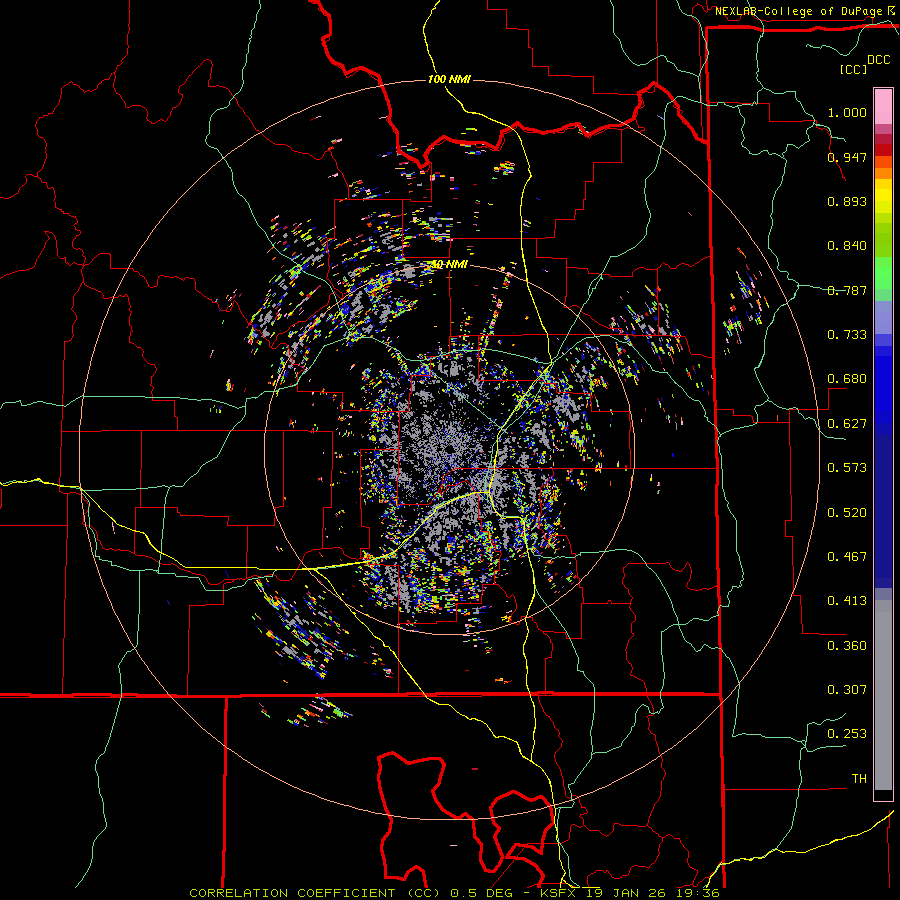This screenshot has height=900, width=900.
Task: Click the 0.360 value on the color scale
Action: (x=847, y=646)
